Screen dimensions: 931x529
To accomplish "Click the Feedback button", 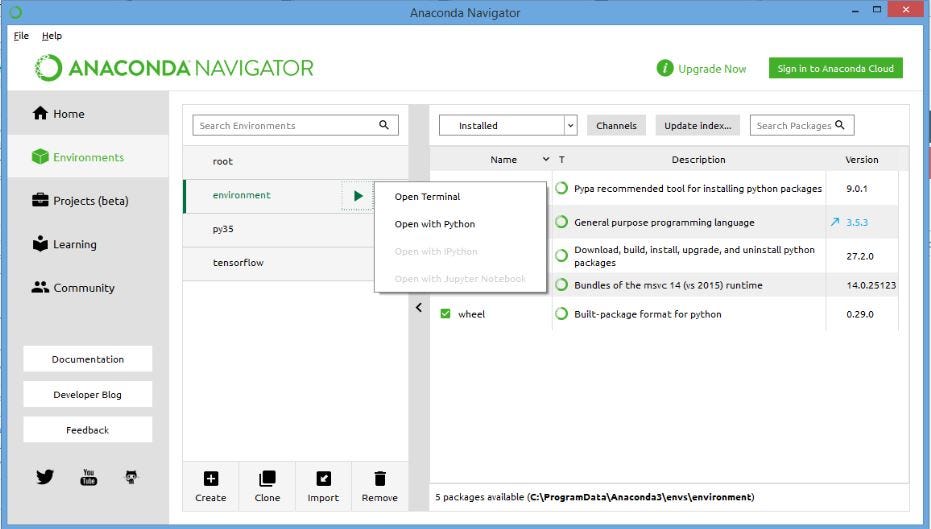I will tap(88, 430).
